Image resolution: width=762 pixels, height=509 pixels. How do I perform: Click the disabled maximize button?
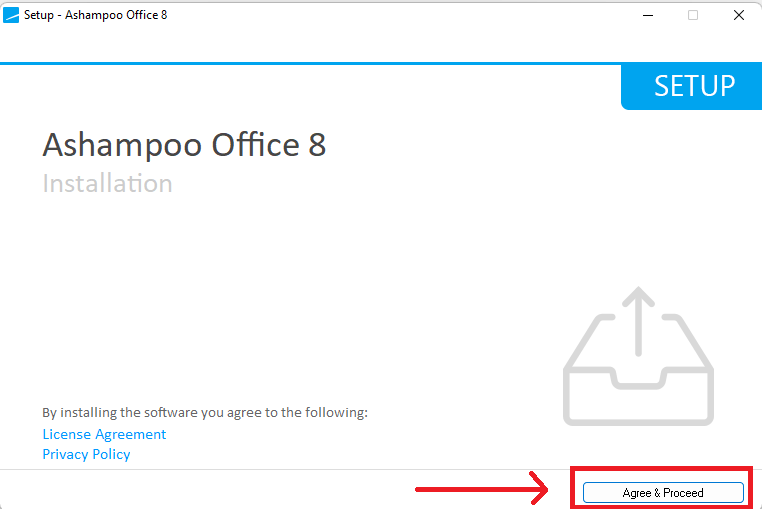pos(693,15)
